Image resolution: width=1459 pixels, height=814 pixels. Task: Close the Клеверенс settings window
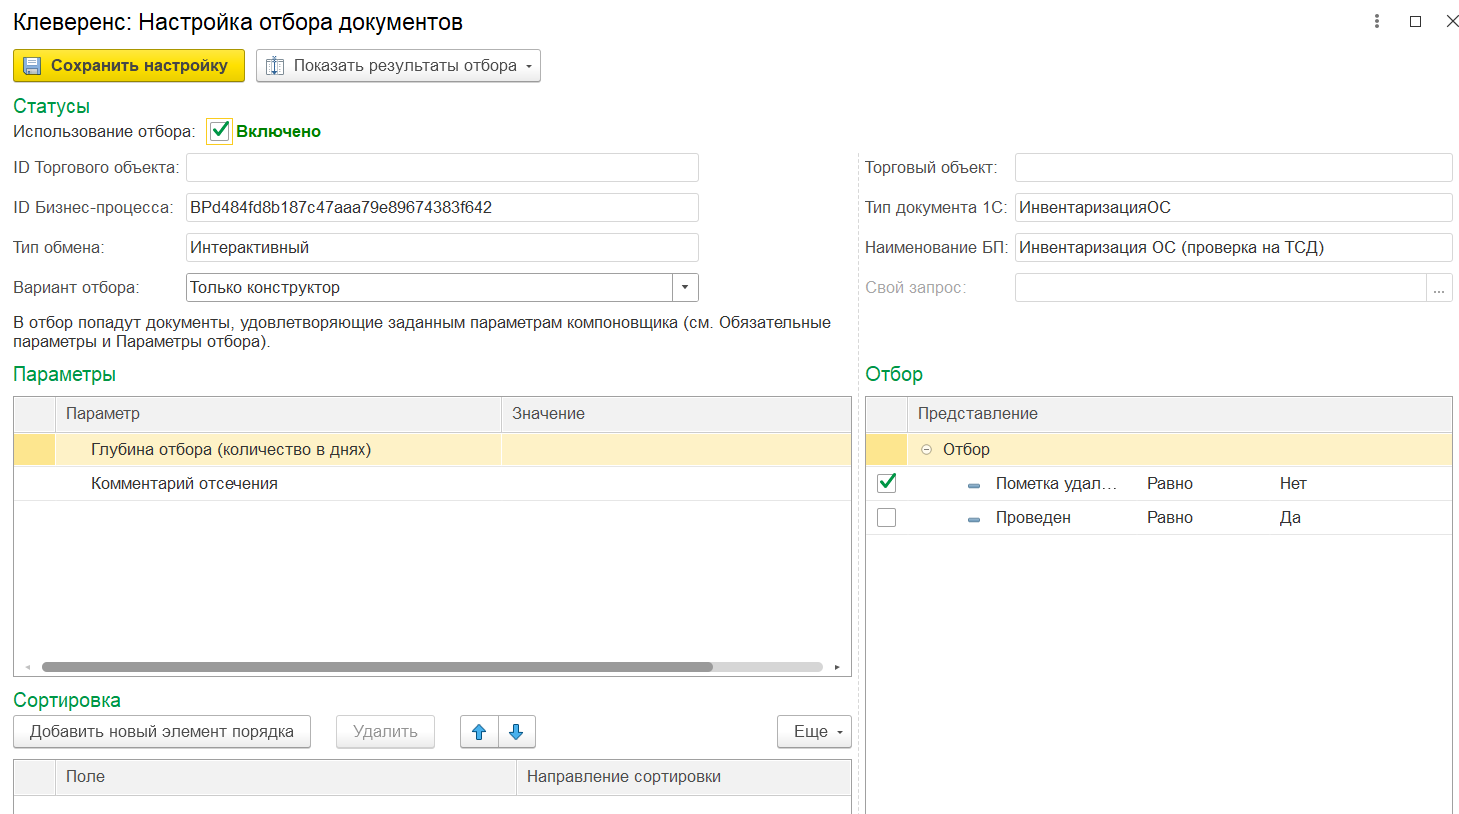point(1452,21)
